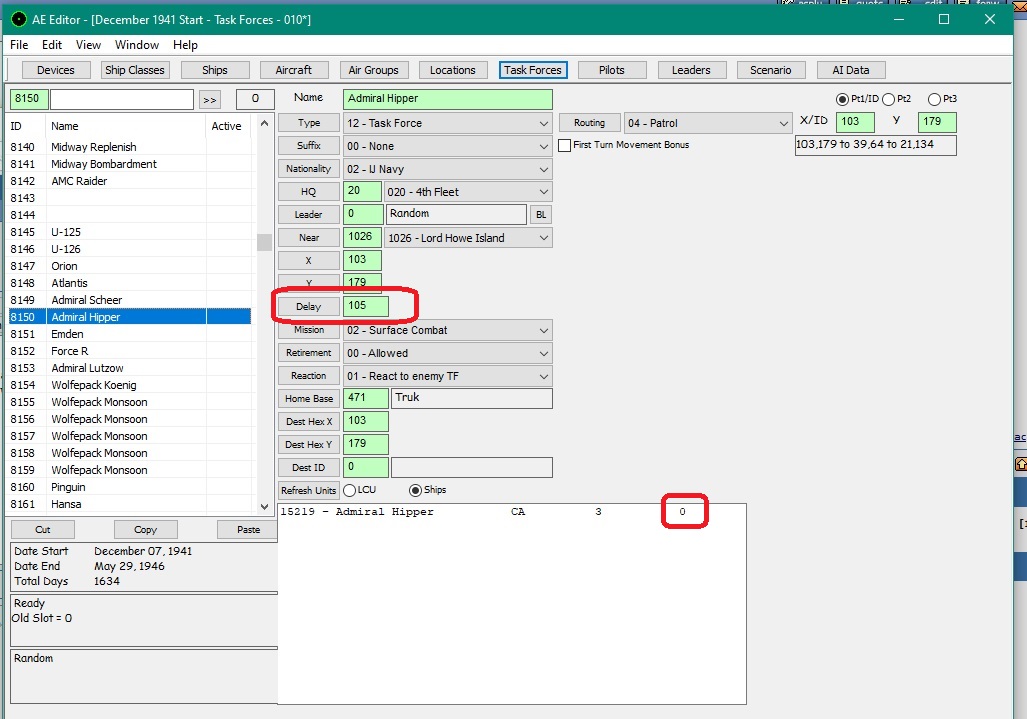Select row 8149 Admiral Scheer

[x=130, y=300]
